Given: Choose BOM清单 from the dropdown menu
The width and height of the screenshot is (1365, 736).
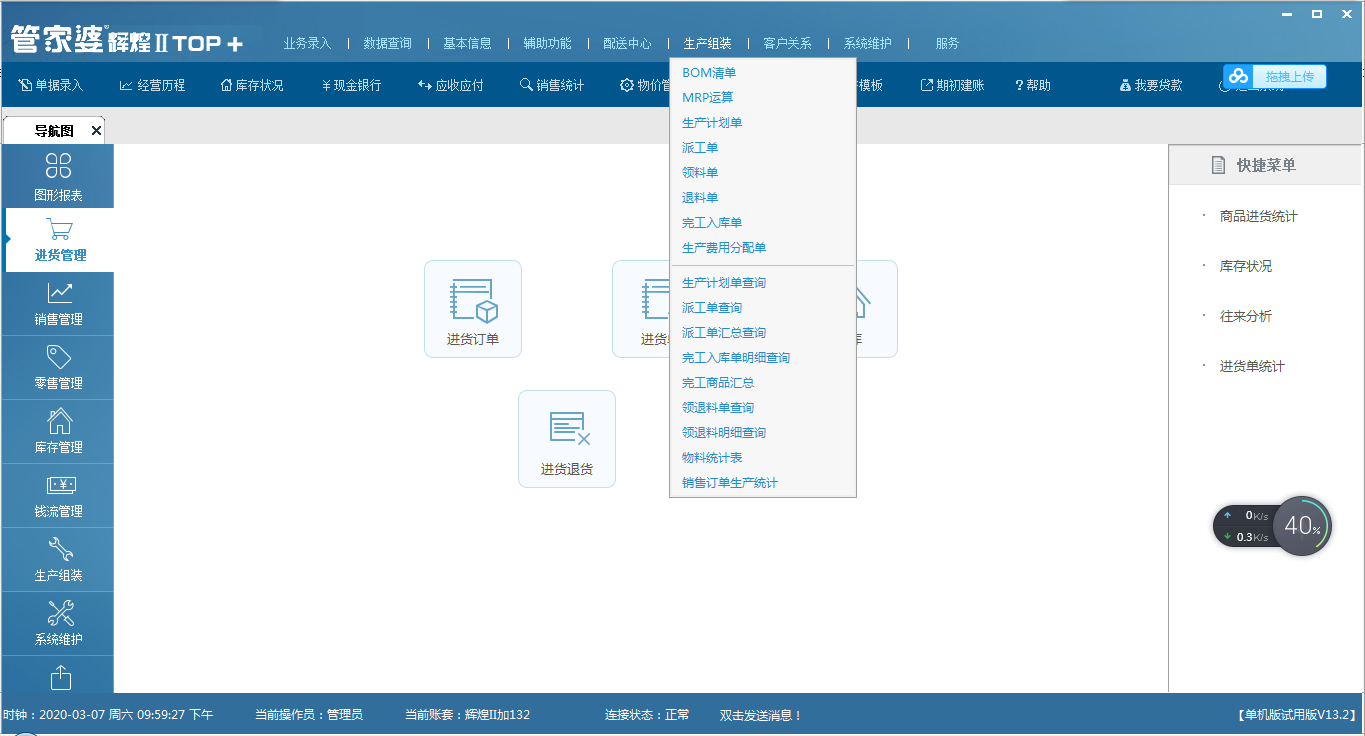Looking at the screenshot, I should click(709, 73).
